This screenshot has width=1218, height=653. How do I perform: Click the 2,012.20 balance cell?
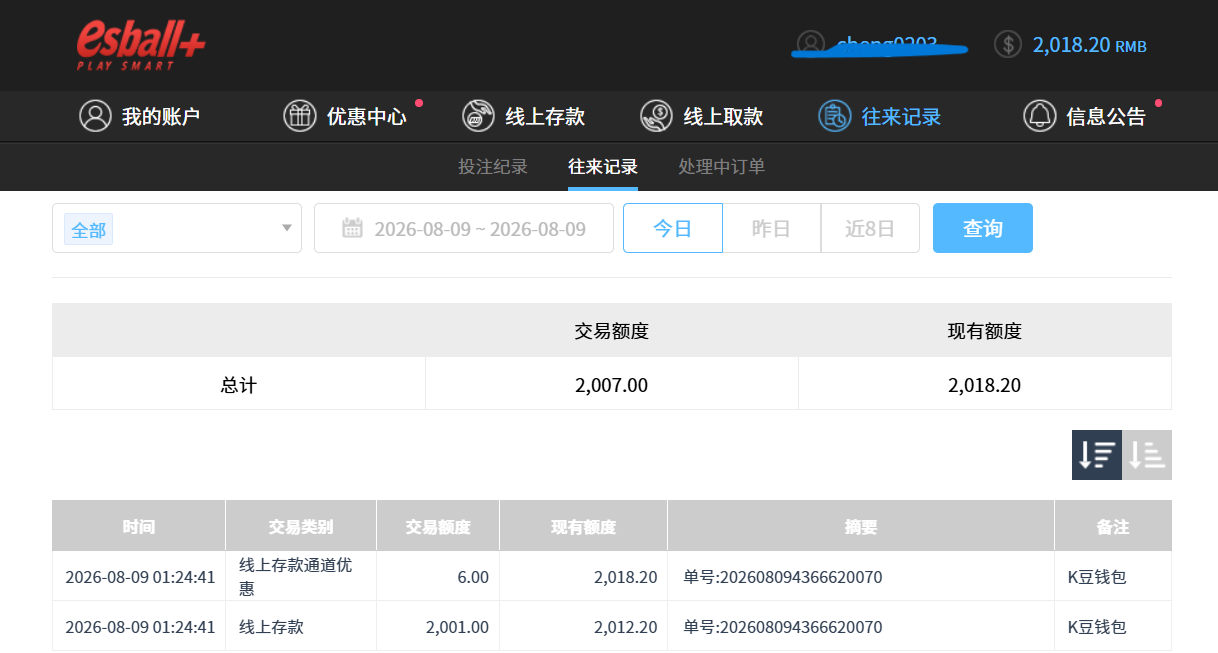coord(583,627)
